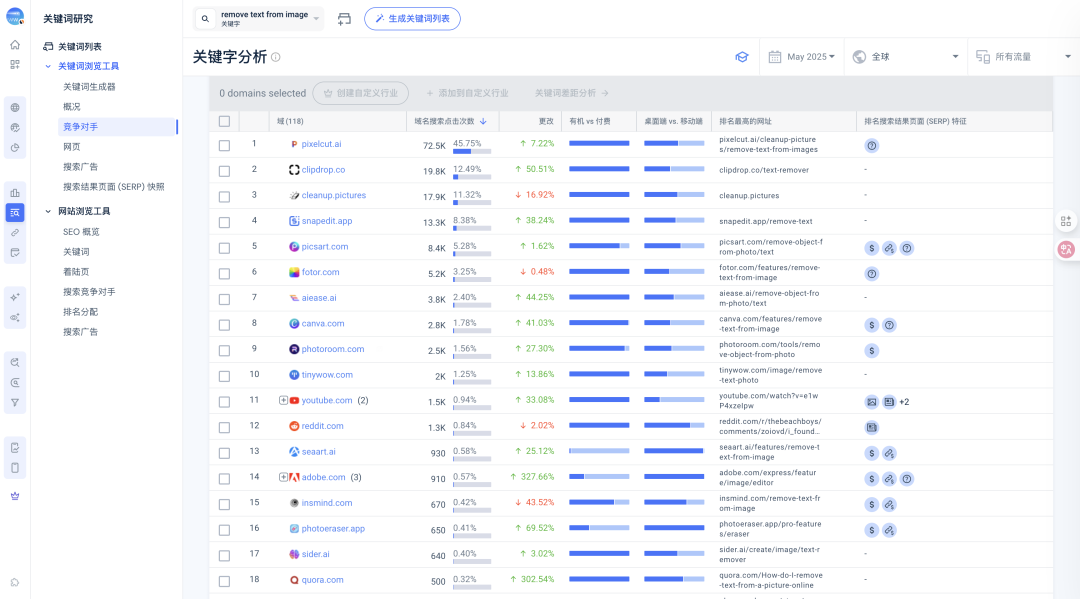Click reddit.com row SERP feature icon
1080x599 pixels.
(871, 428)
